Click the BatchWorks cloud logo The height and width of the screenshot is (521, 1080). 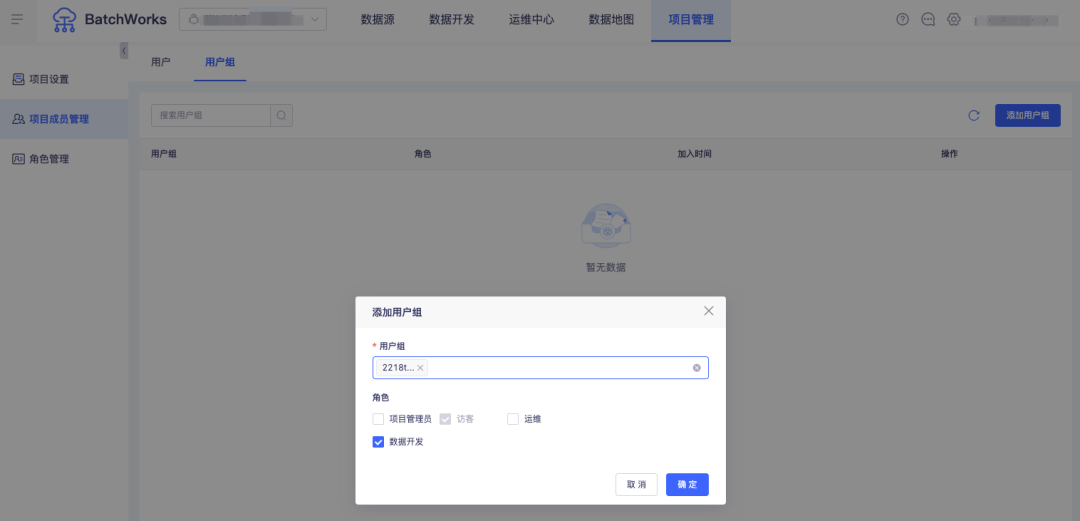(65, 19)
